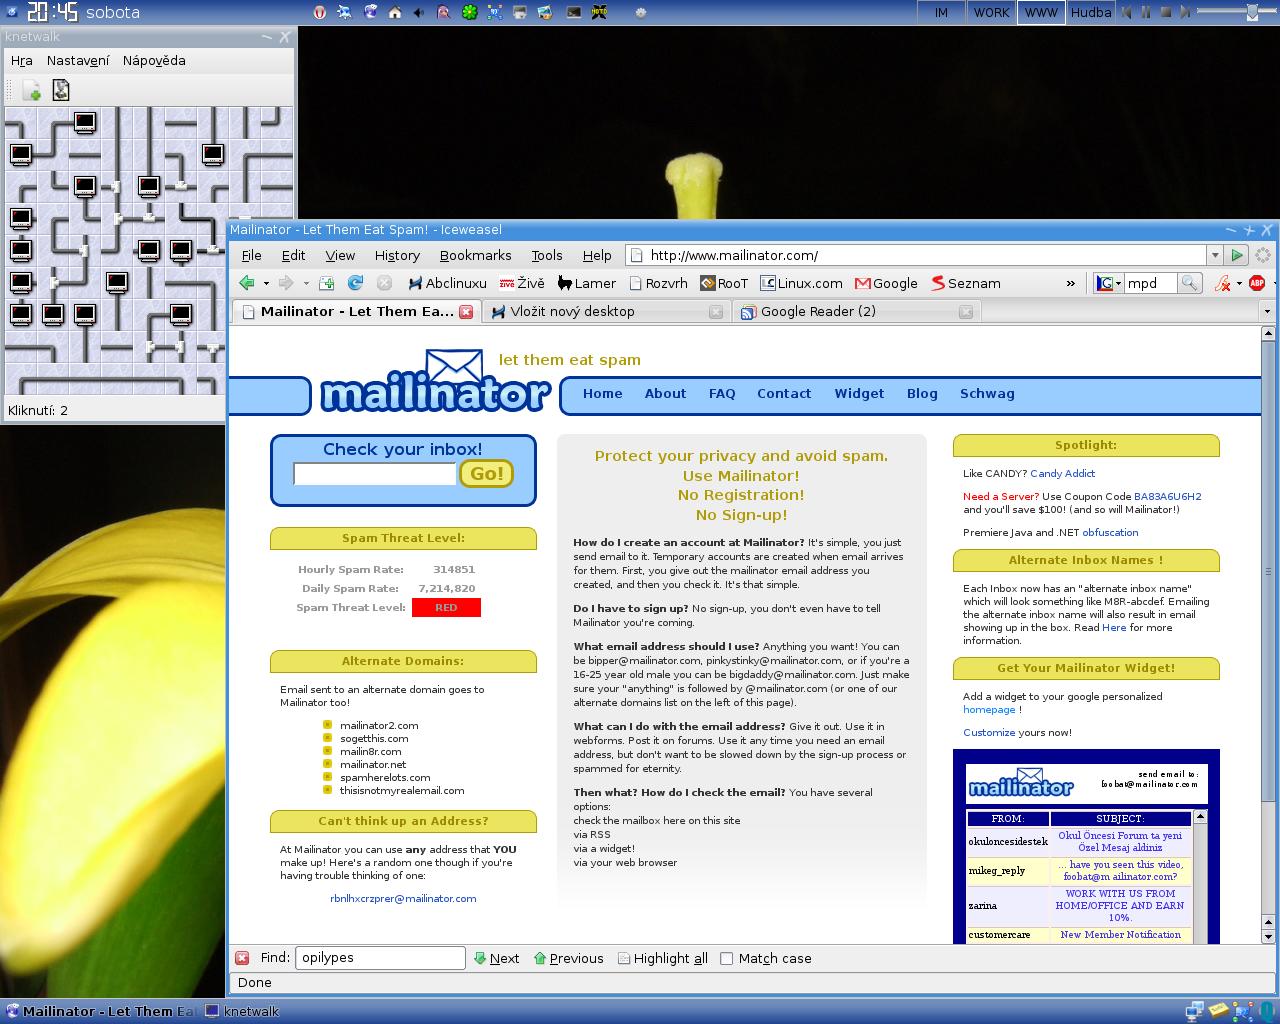Open the History menu
The image size is (1280, 1024).
tap(397, 255)
